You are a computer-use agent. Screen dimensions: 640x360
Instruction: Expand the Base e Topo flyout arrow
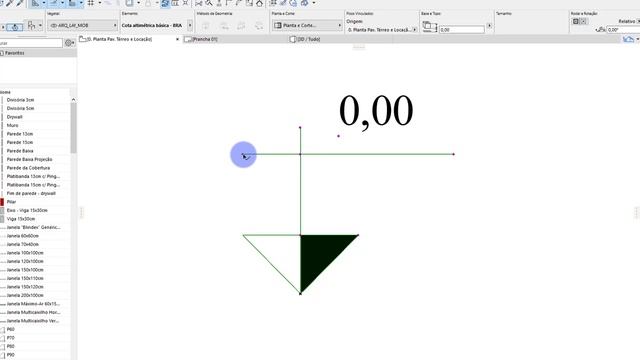pyautogui.click(x=489, y=26)
